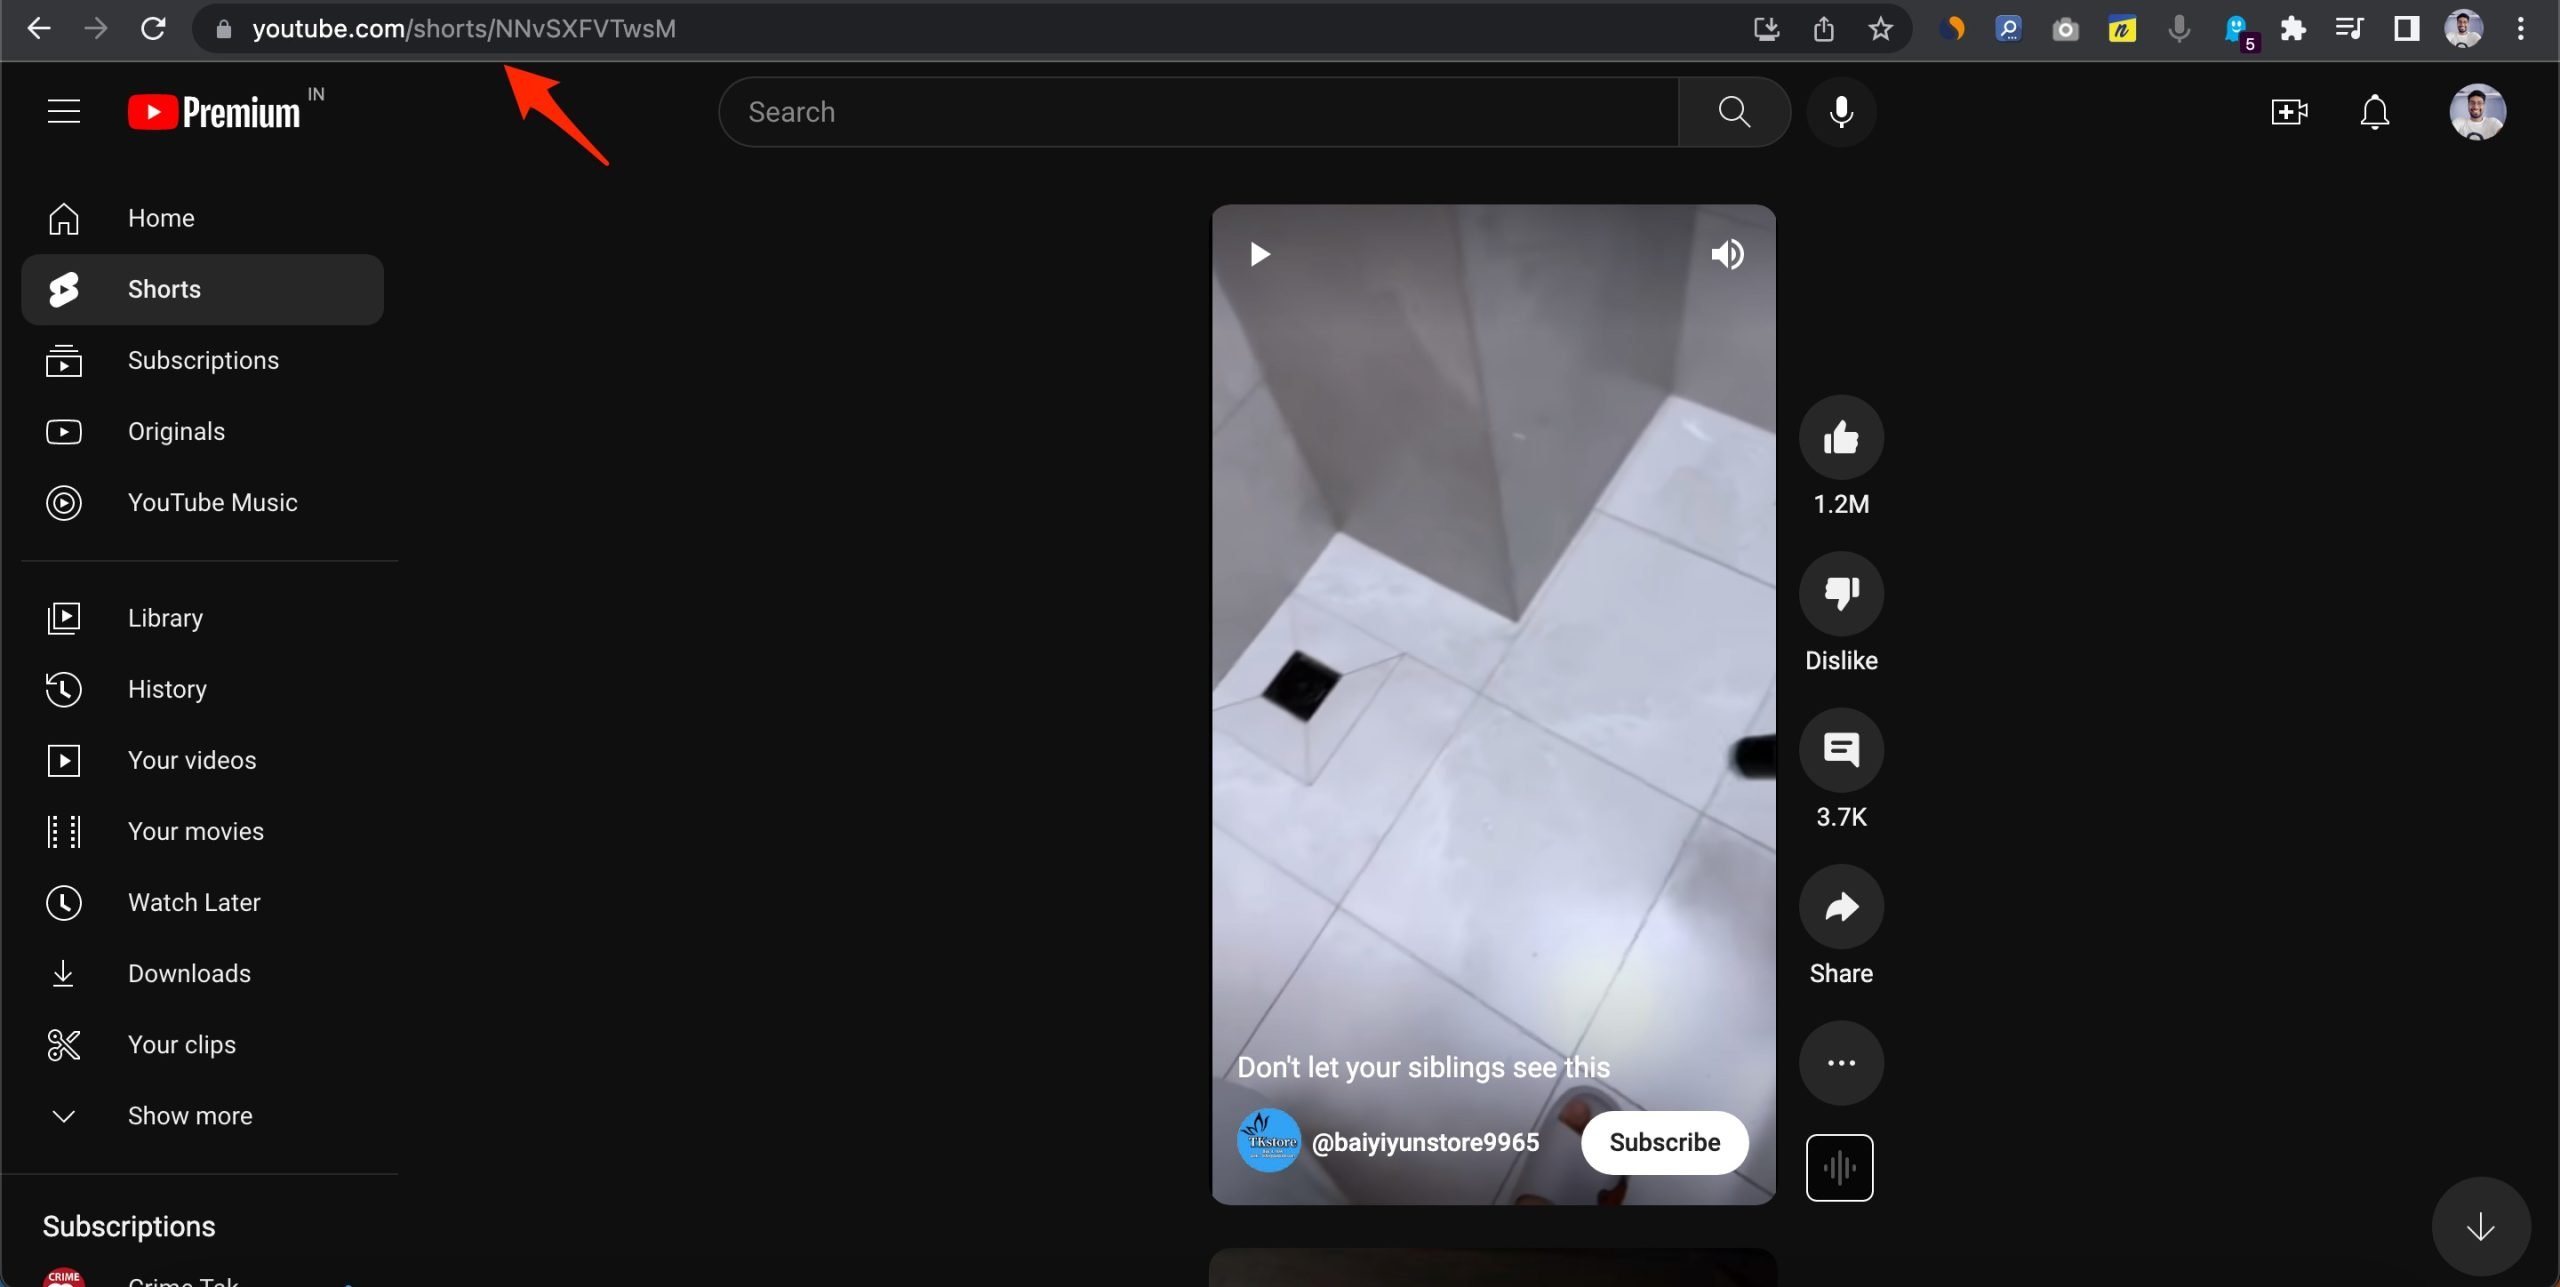The width and height of the screenshot is (2560, 1287).
Task: Share this Short via arrow icon
Action: [x=1840, y=907]
